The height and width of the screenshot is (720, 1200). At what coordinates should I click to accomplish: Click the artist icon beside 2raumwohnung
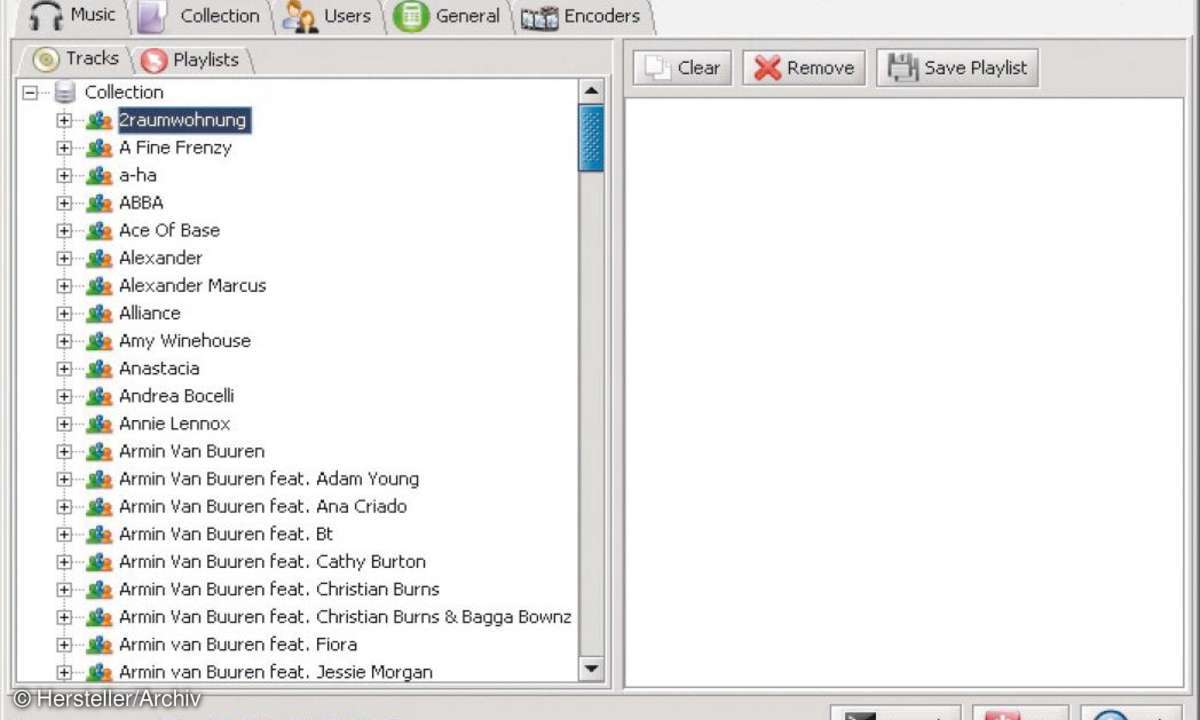(98, 121)
